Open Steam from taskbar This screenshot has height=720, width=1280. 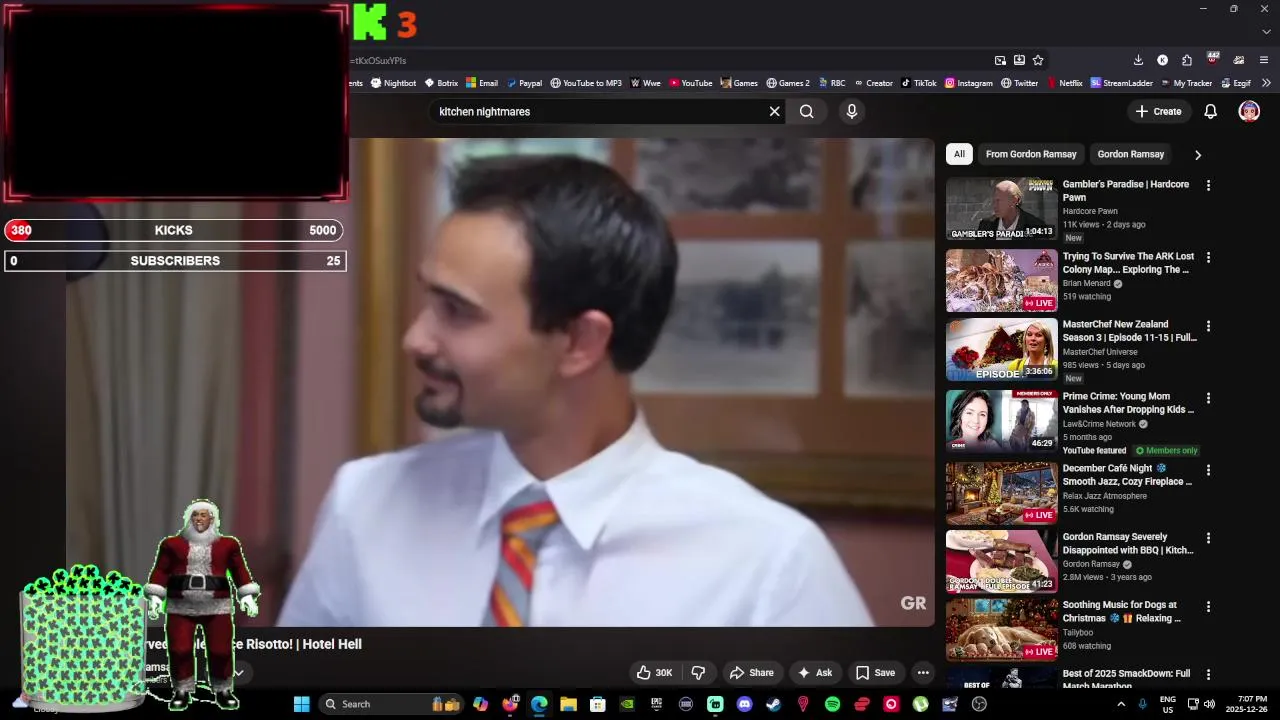pos(773,704)
